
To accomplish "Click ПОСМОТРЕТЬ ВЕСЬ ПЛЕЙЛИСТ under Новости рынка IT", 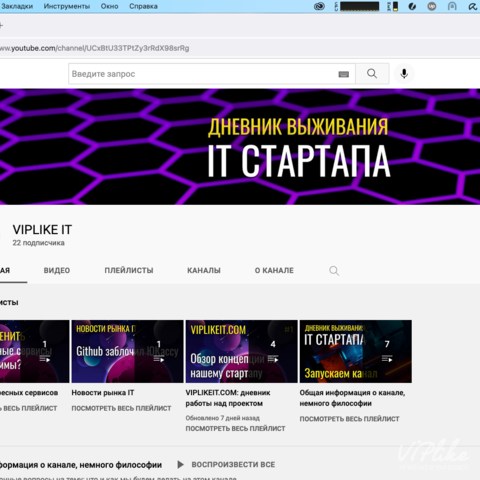I will click(x=121, y=408).
